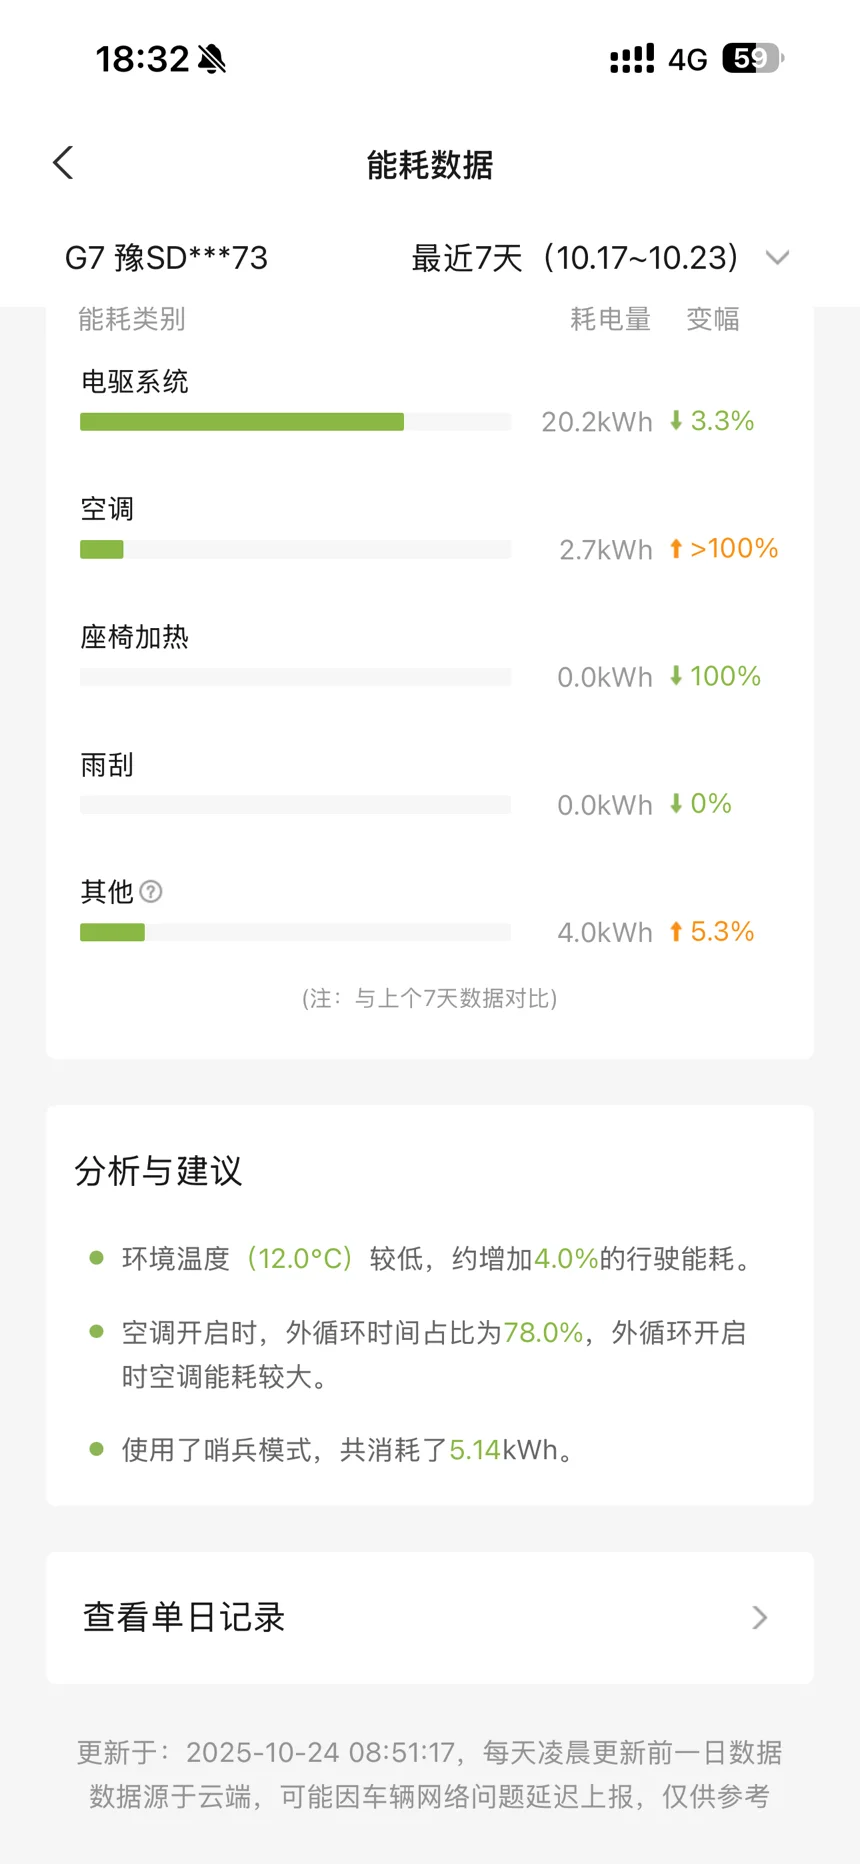The height and width of the screenshot is (1864, 860).
Task: Open vehicle selector G7 豫SD***73
Action: (167, 258)
